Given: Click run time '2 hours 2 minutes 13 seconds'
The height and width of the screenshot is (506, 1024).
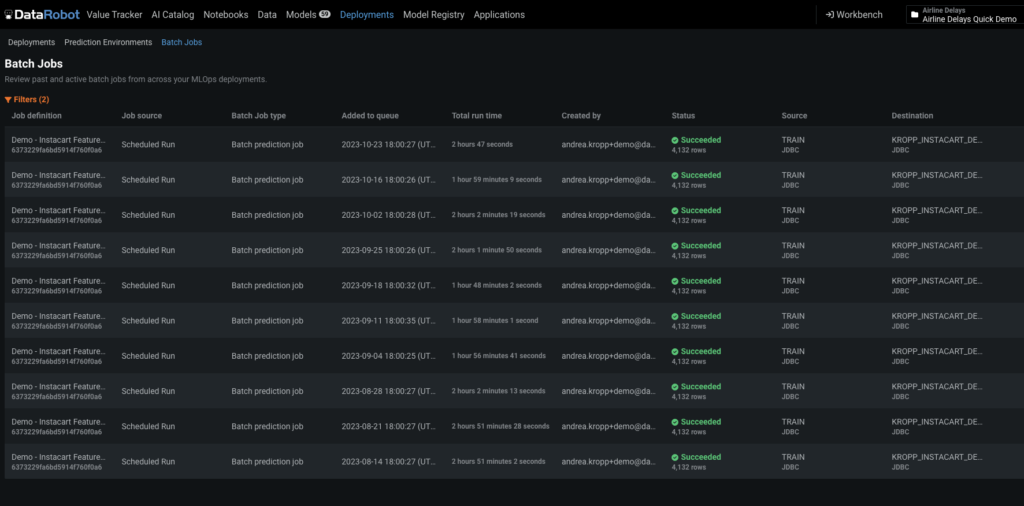Looking at the screenshot, I should [x=498, y=391].
